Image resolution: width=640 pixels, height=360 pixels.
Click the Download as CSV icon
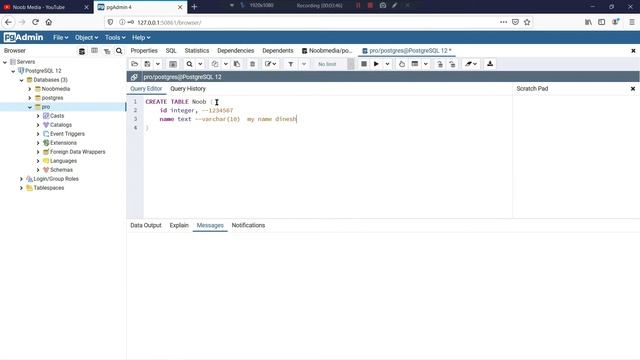[490, 64]
